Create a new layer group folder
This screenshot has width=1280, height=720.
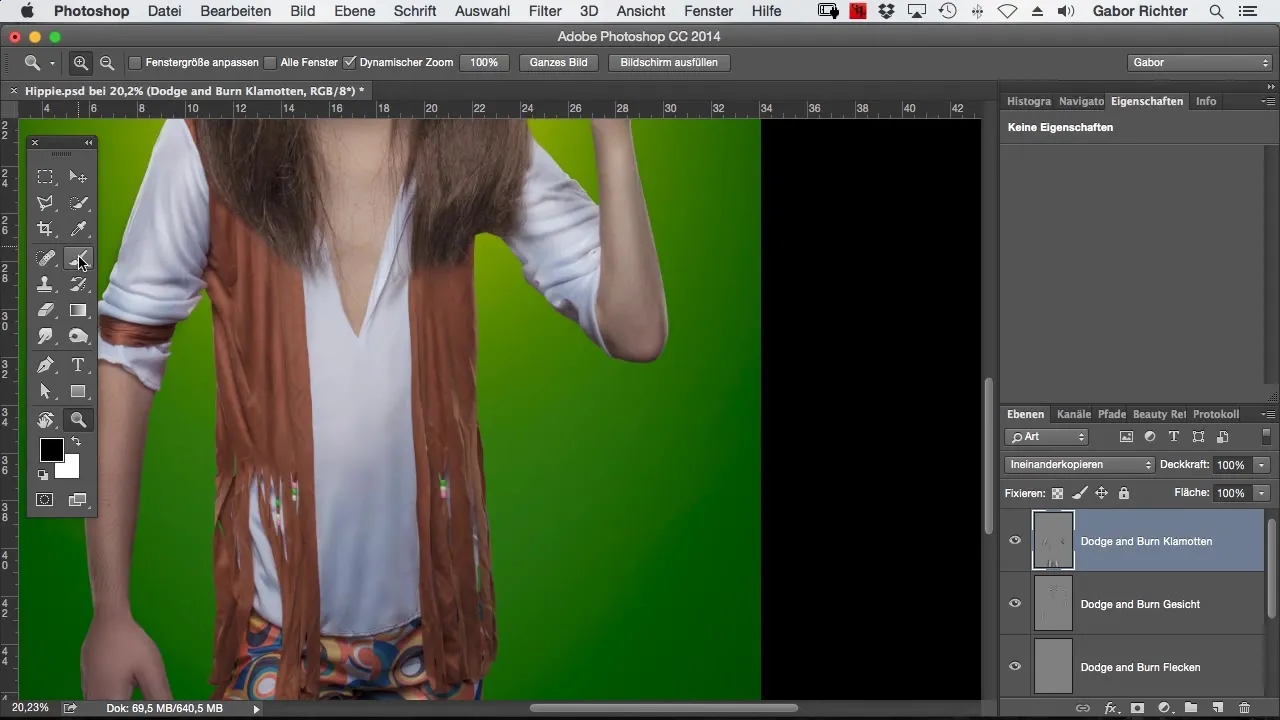[1191, 708]
